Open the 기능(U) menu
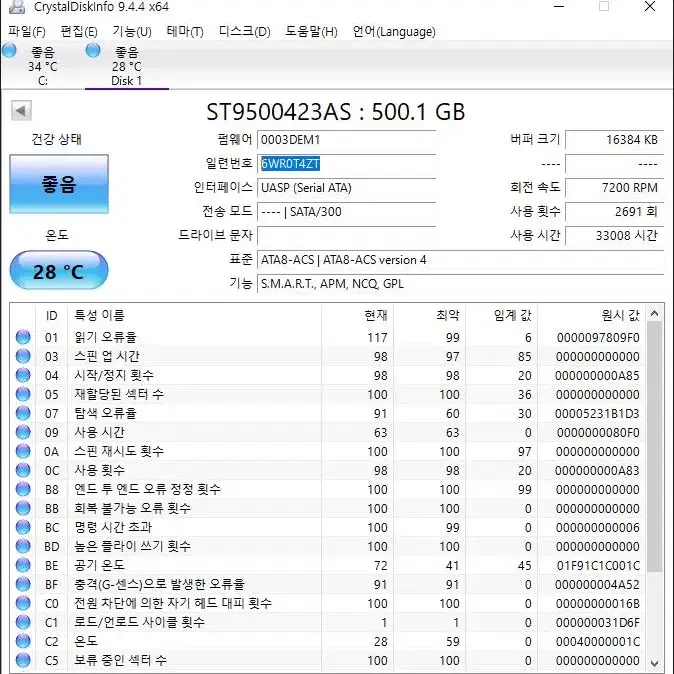The width and height of the screenshot is (674, 674). [132, 31]
